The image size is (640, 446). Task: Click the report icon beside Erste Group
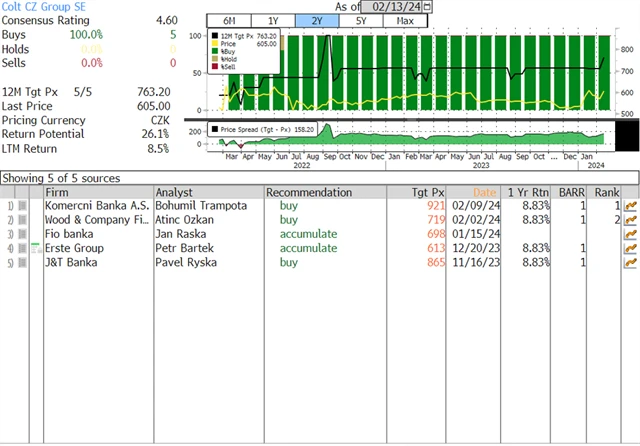(x=23, y=248)
